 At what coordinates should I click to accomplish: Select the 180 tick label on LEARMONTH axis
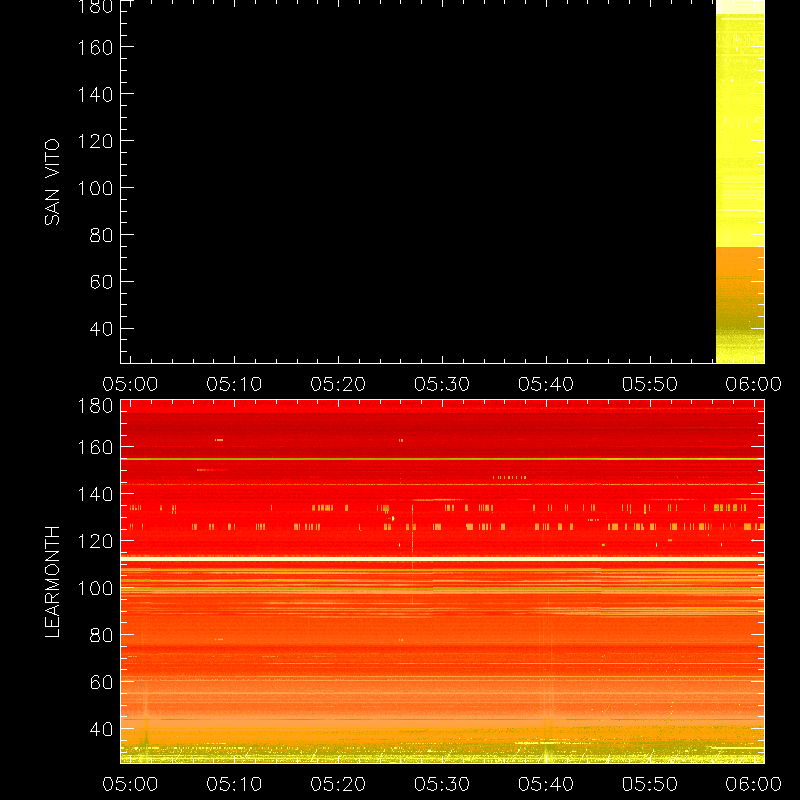(95, 406)
